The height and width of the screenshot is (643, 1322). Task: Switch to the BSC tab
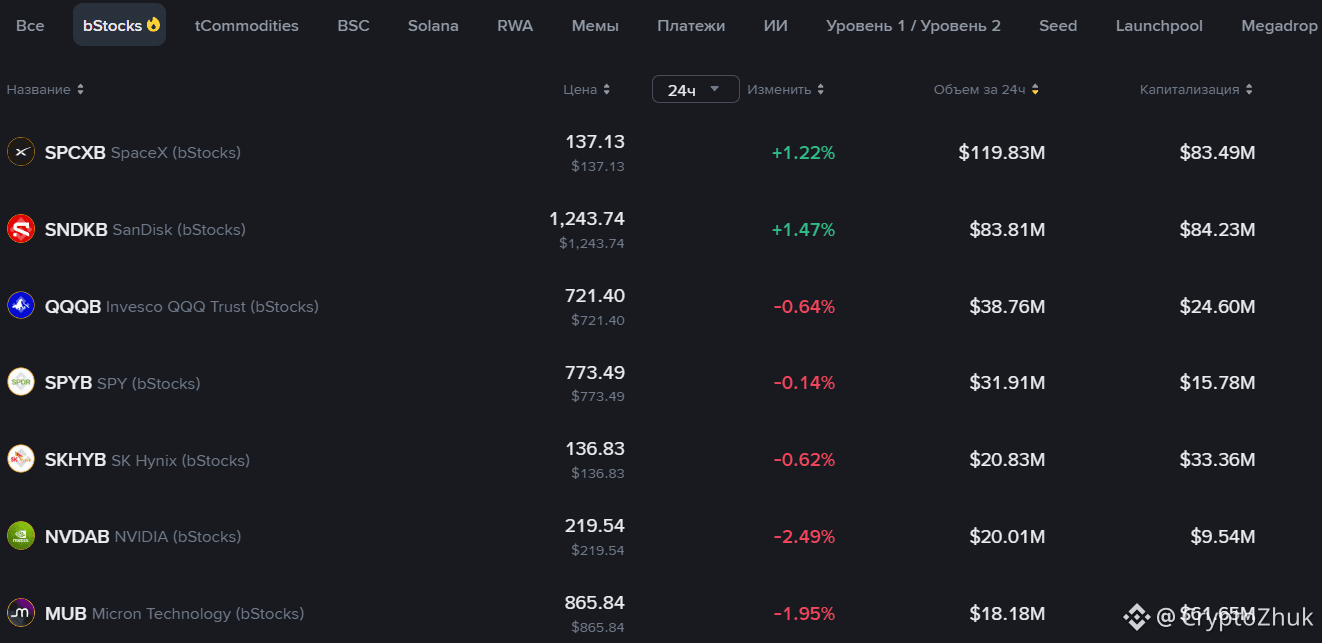353,25
